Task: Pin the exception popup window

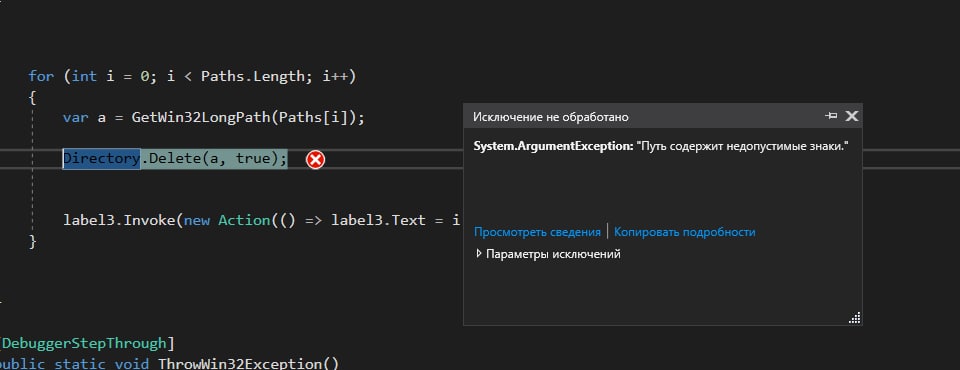Action: tap(831, 116)
